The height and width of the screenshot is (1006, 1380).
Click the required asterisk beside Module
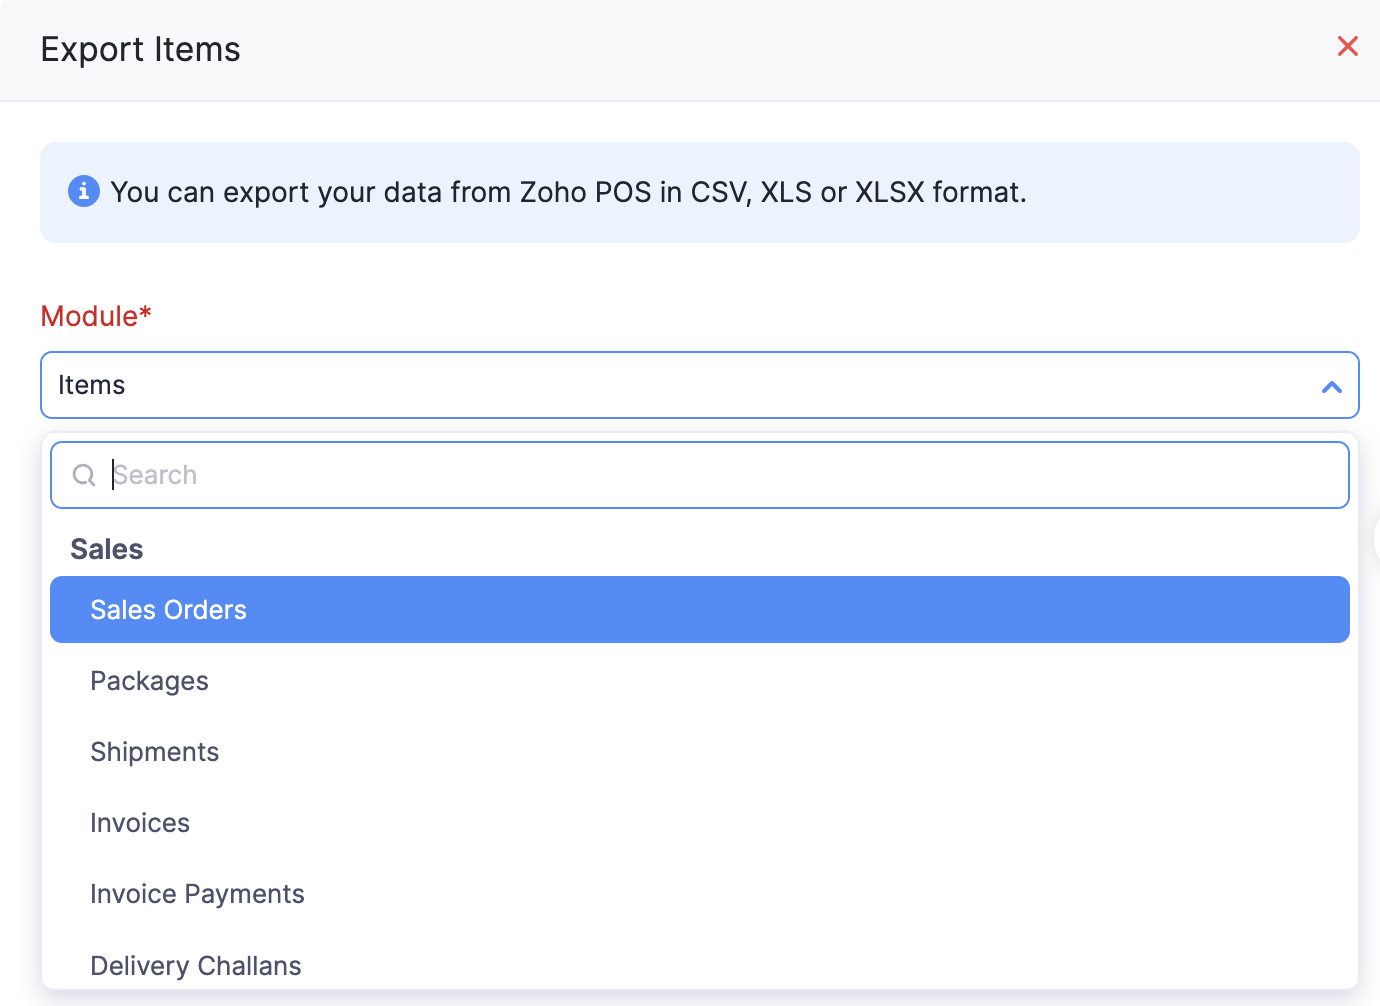[x=146, y=313]
